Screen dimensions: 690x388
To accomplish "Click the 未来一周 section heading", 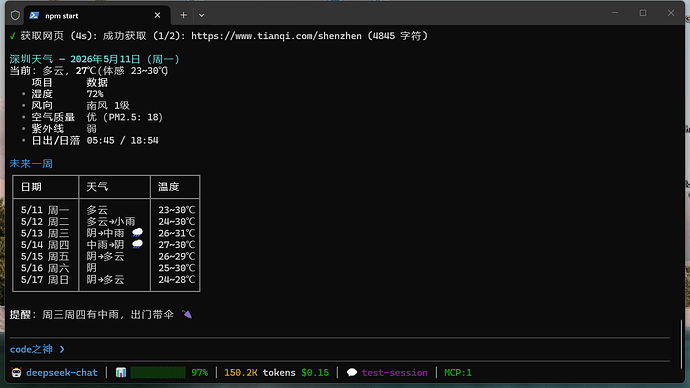I will [31, 164].
